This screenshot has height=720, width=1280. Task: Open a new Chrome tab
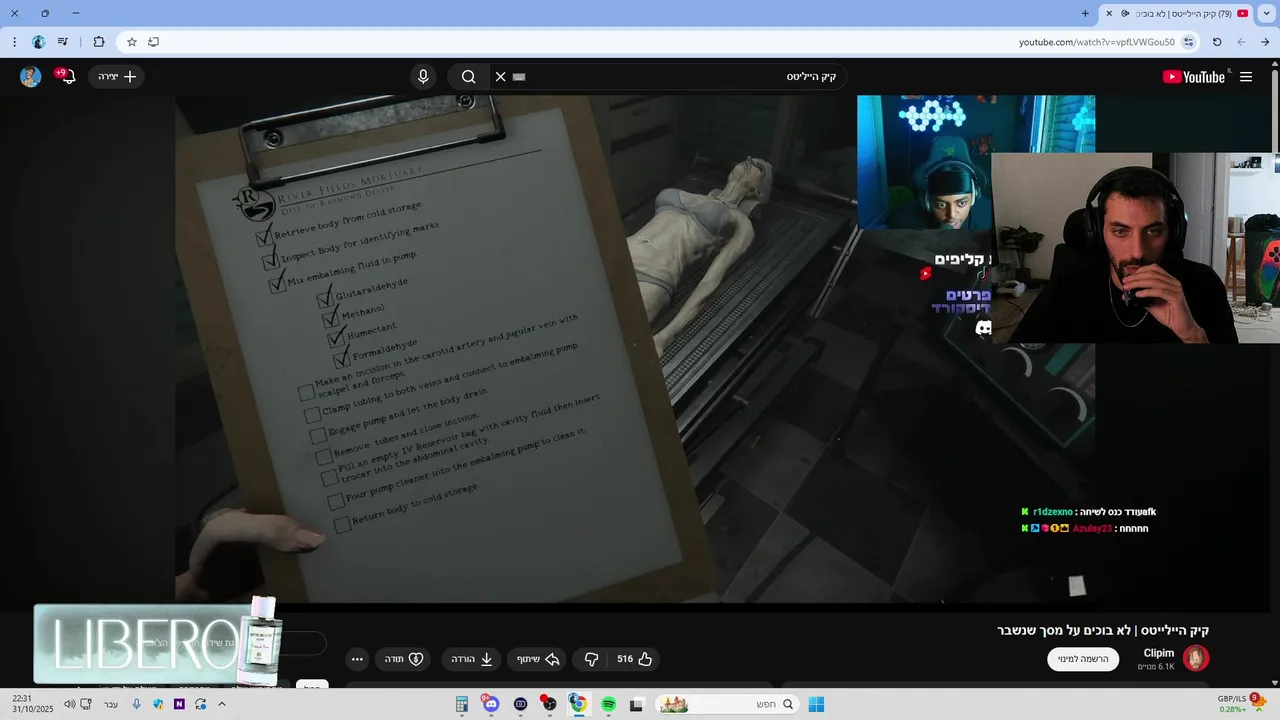click(1085, 13)
